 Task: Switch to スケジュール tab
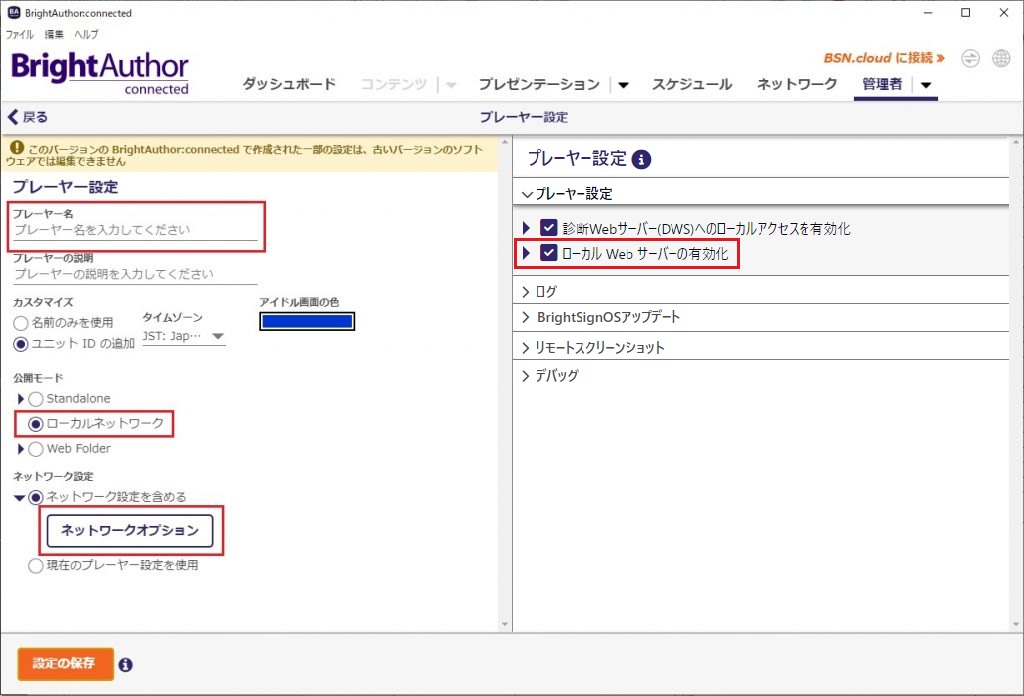tap(692, 84)
